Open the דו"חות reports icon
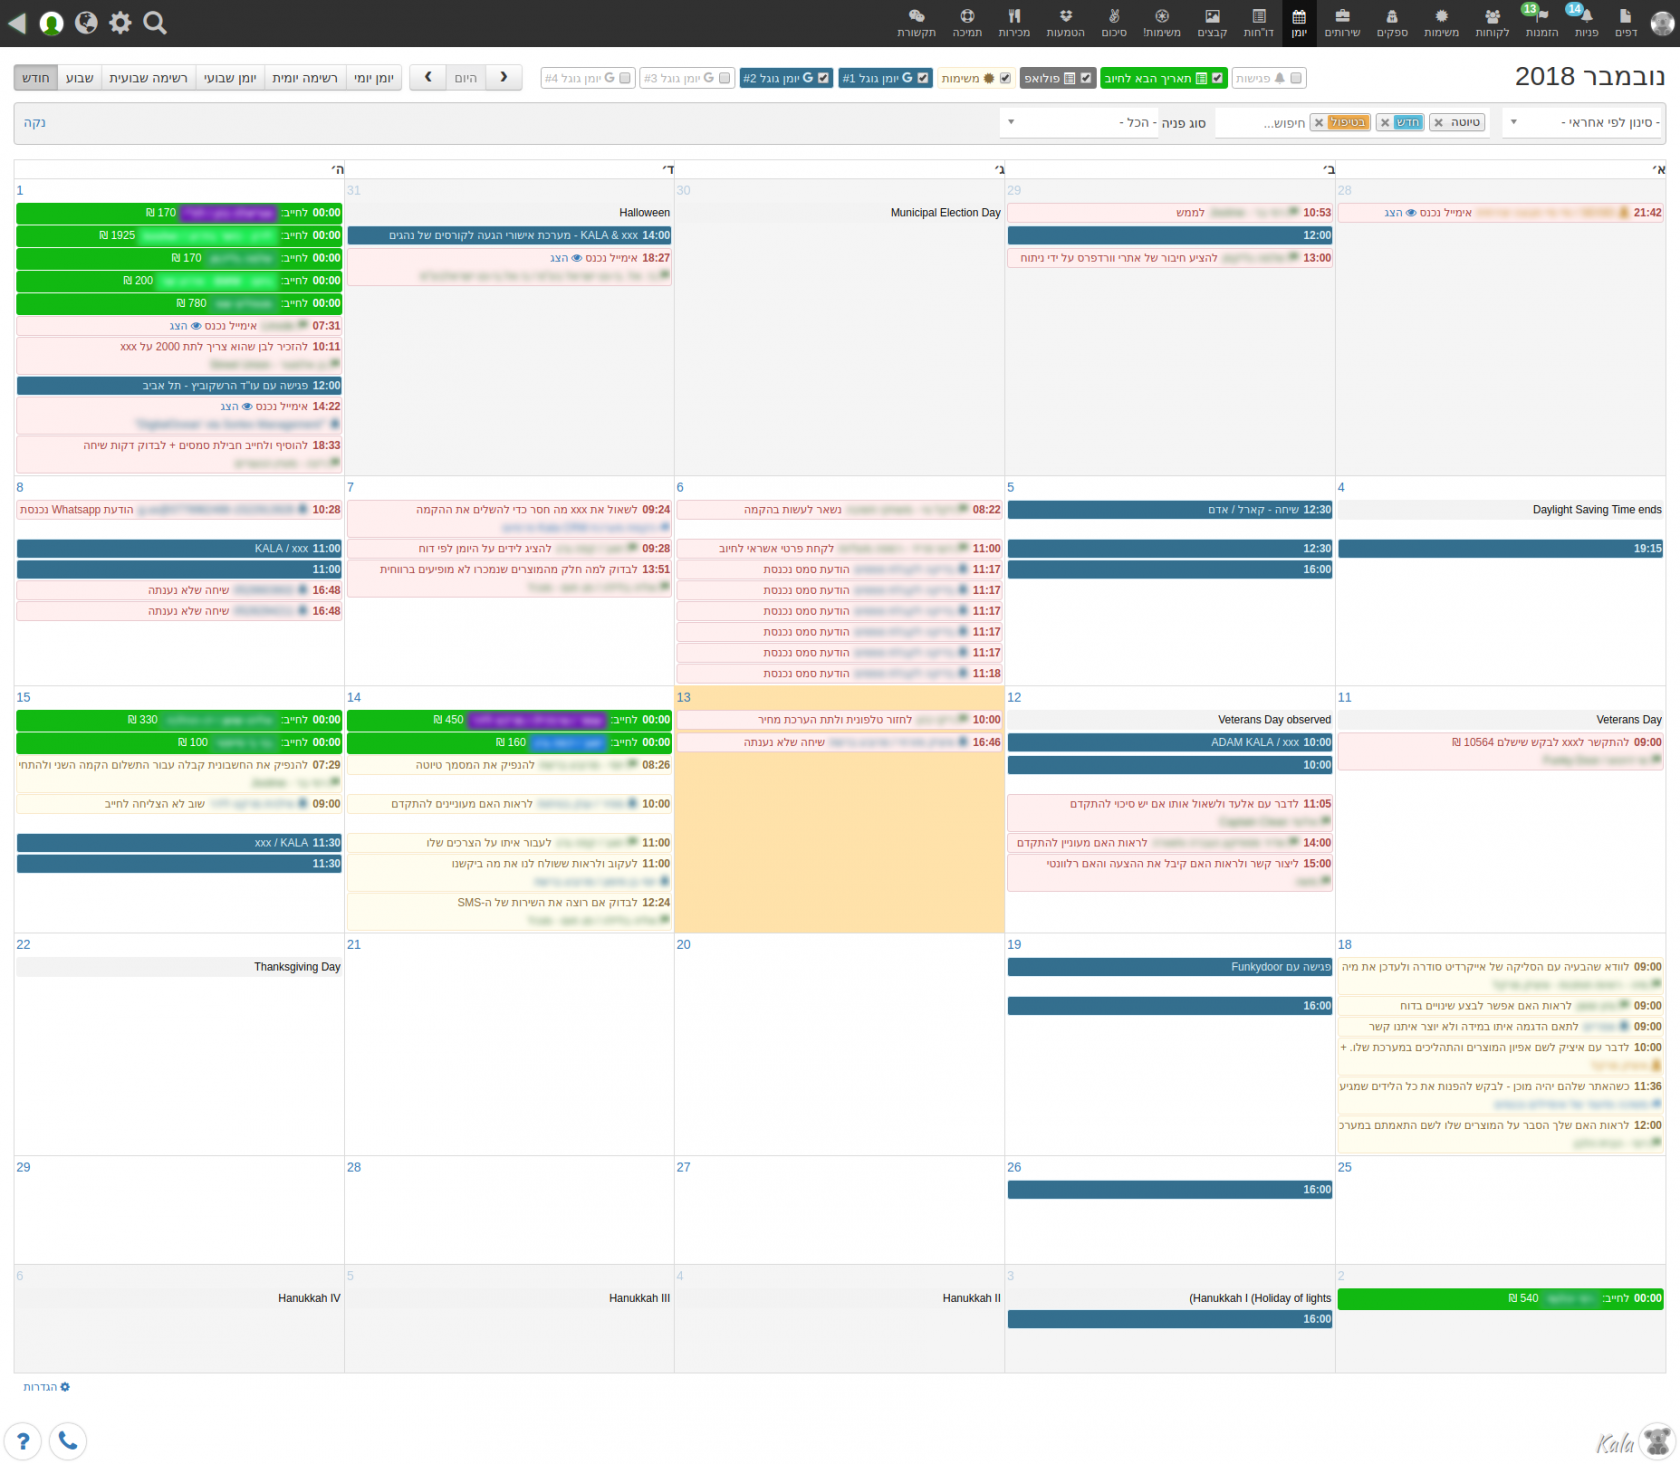Image resolution: width=1680 pixels, height=1464 pixels. pyautogui.click(x=1259, y=22)
